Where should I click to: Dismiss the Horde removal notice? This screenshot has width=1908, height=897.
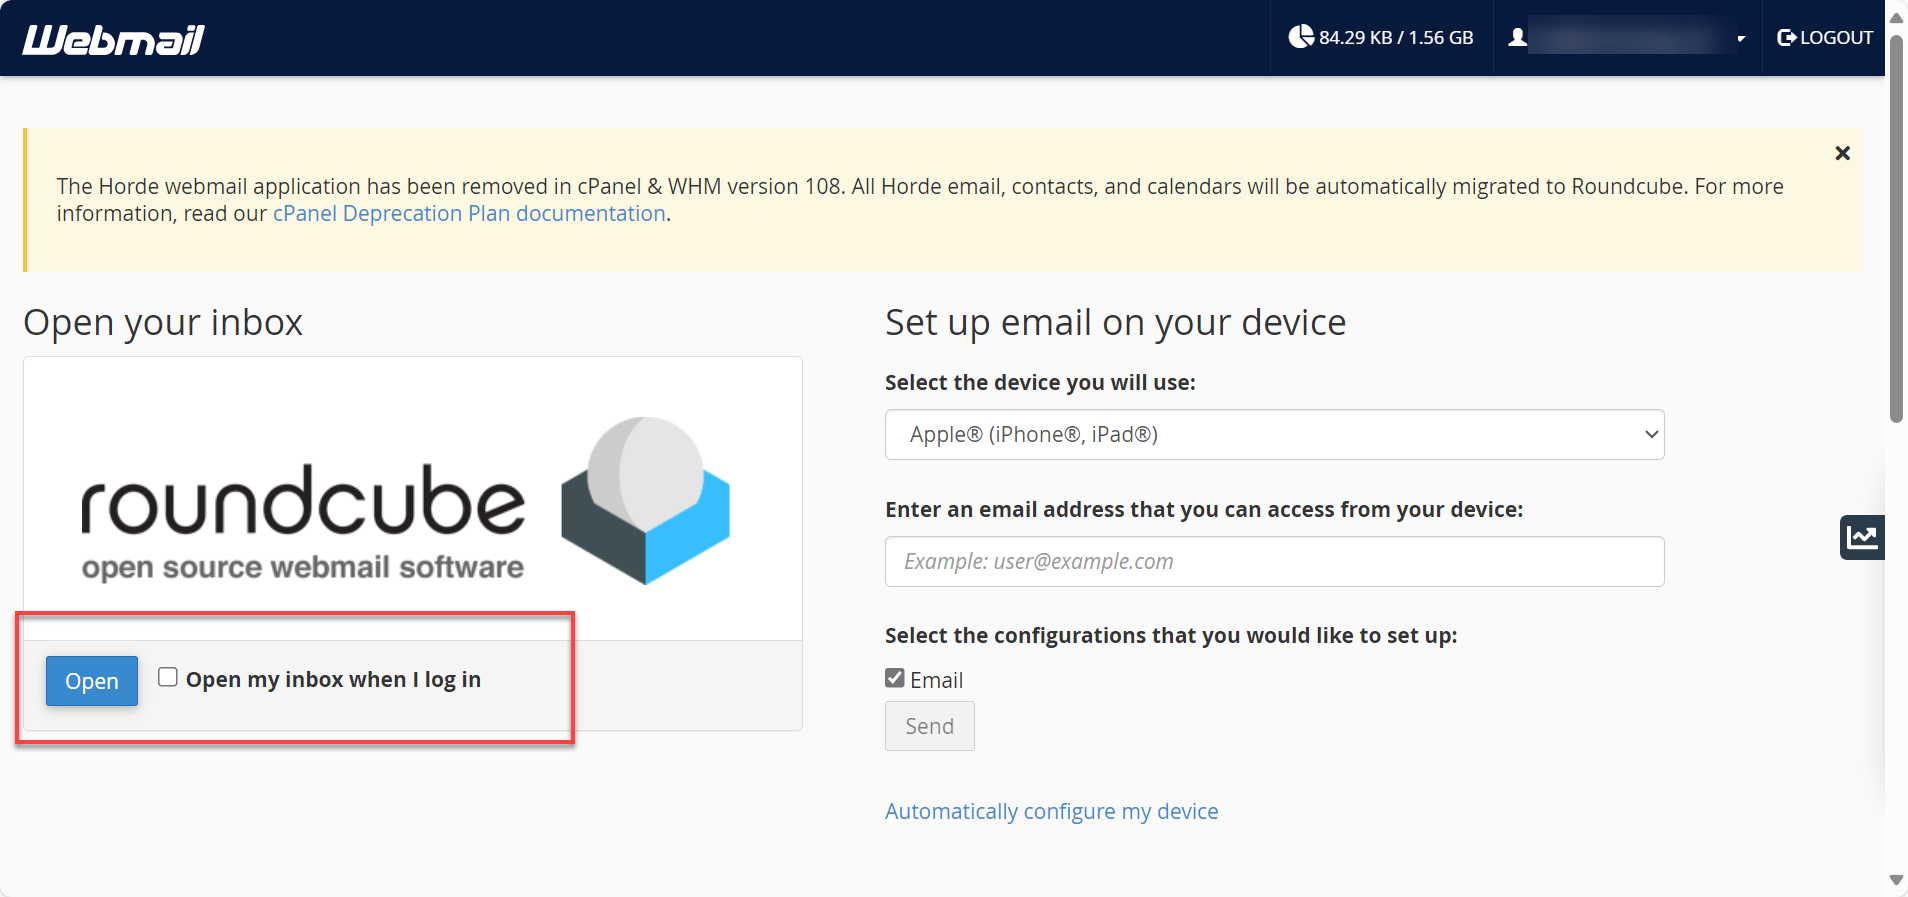[x=1843, y=153]
